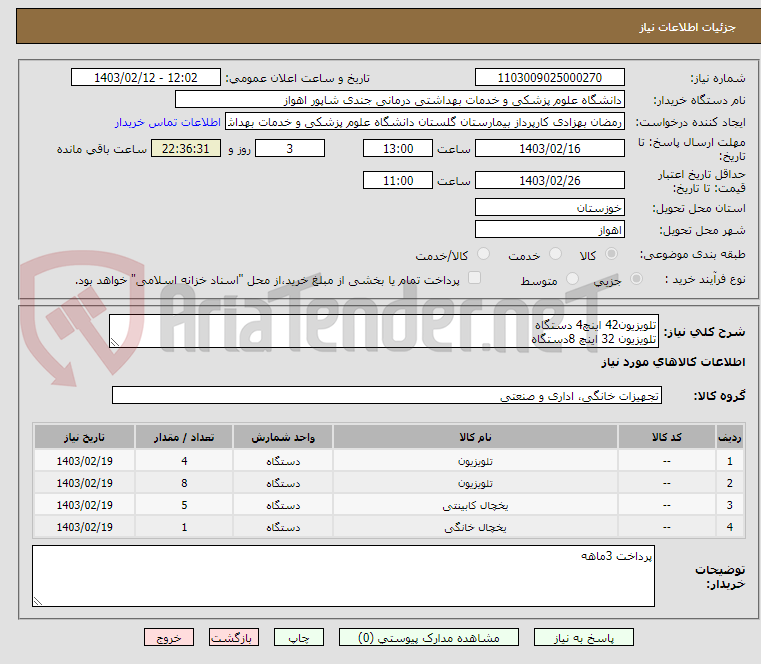Click the تعداد / مقدار column header
This screenshot has height=664, width=761.
pos(184,437)
